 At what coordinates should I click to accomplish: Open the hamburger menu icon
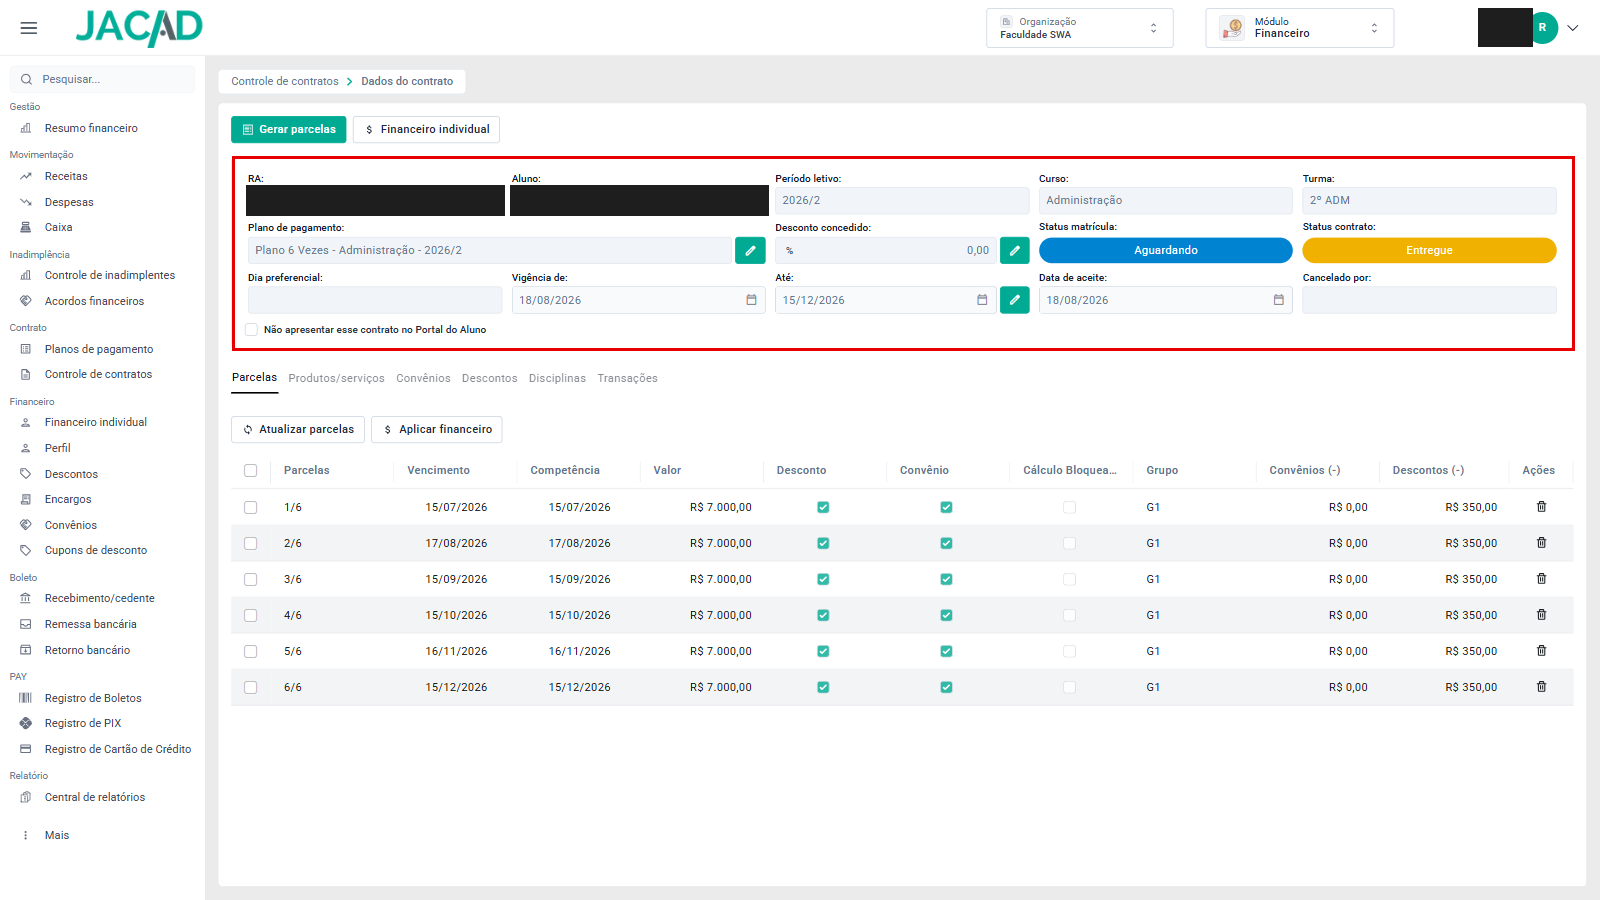tap(29, 28)
